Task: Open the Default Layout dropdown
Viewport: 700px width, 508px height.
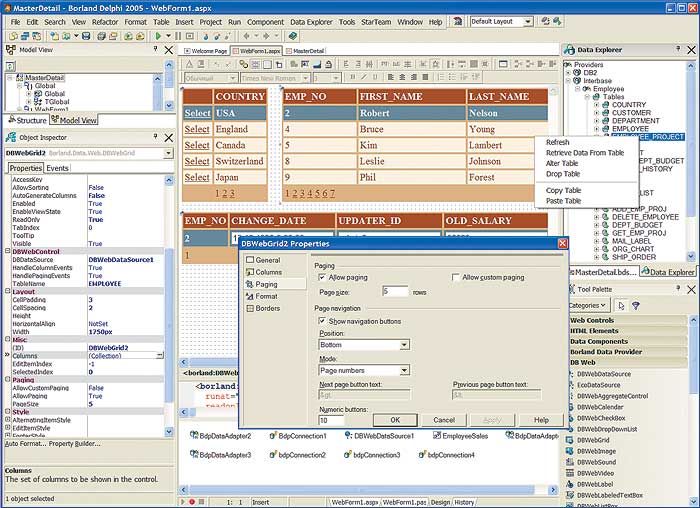Action: (x=528, y=21)
